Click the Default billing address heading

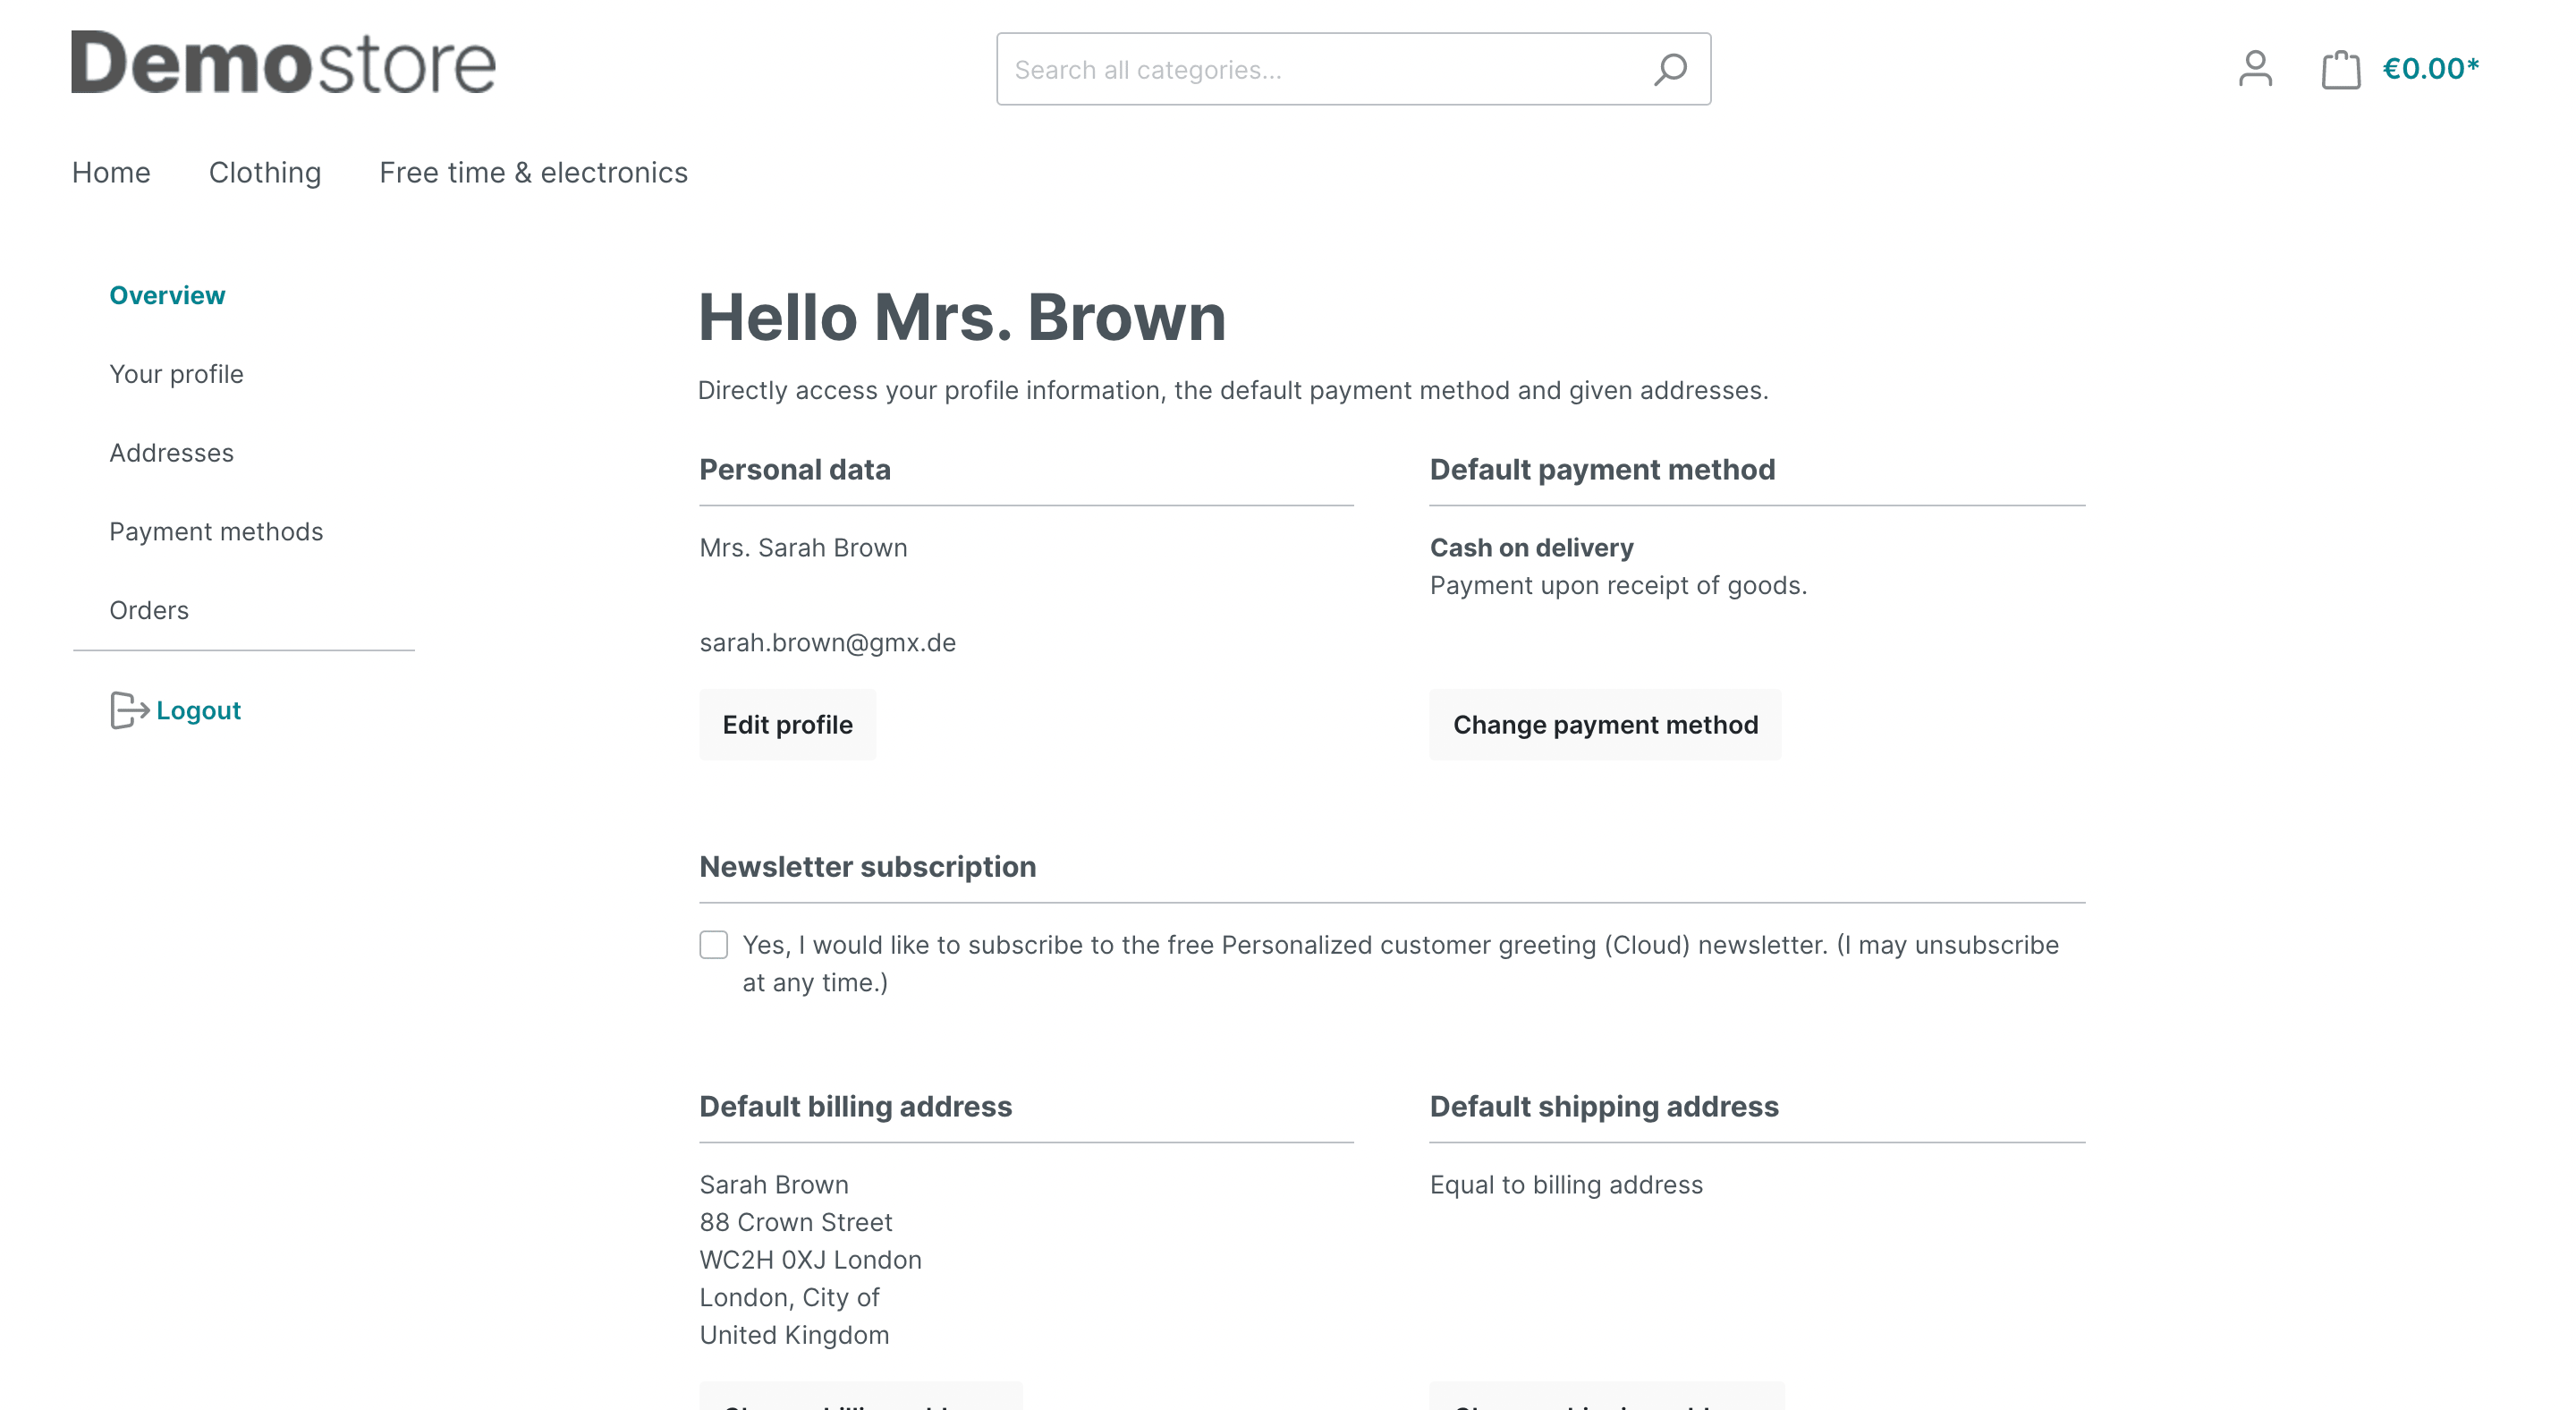point(855,1106)
